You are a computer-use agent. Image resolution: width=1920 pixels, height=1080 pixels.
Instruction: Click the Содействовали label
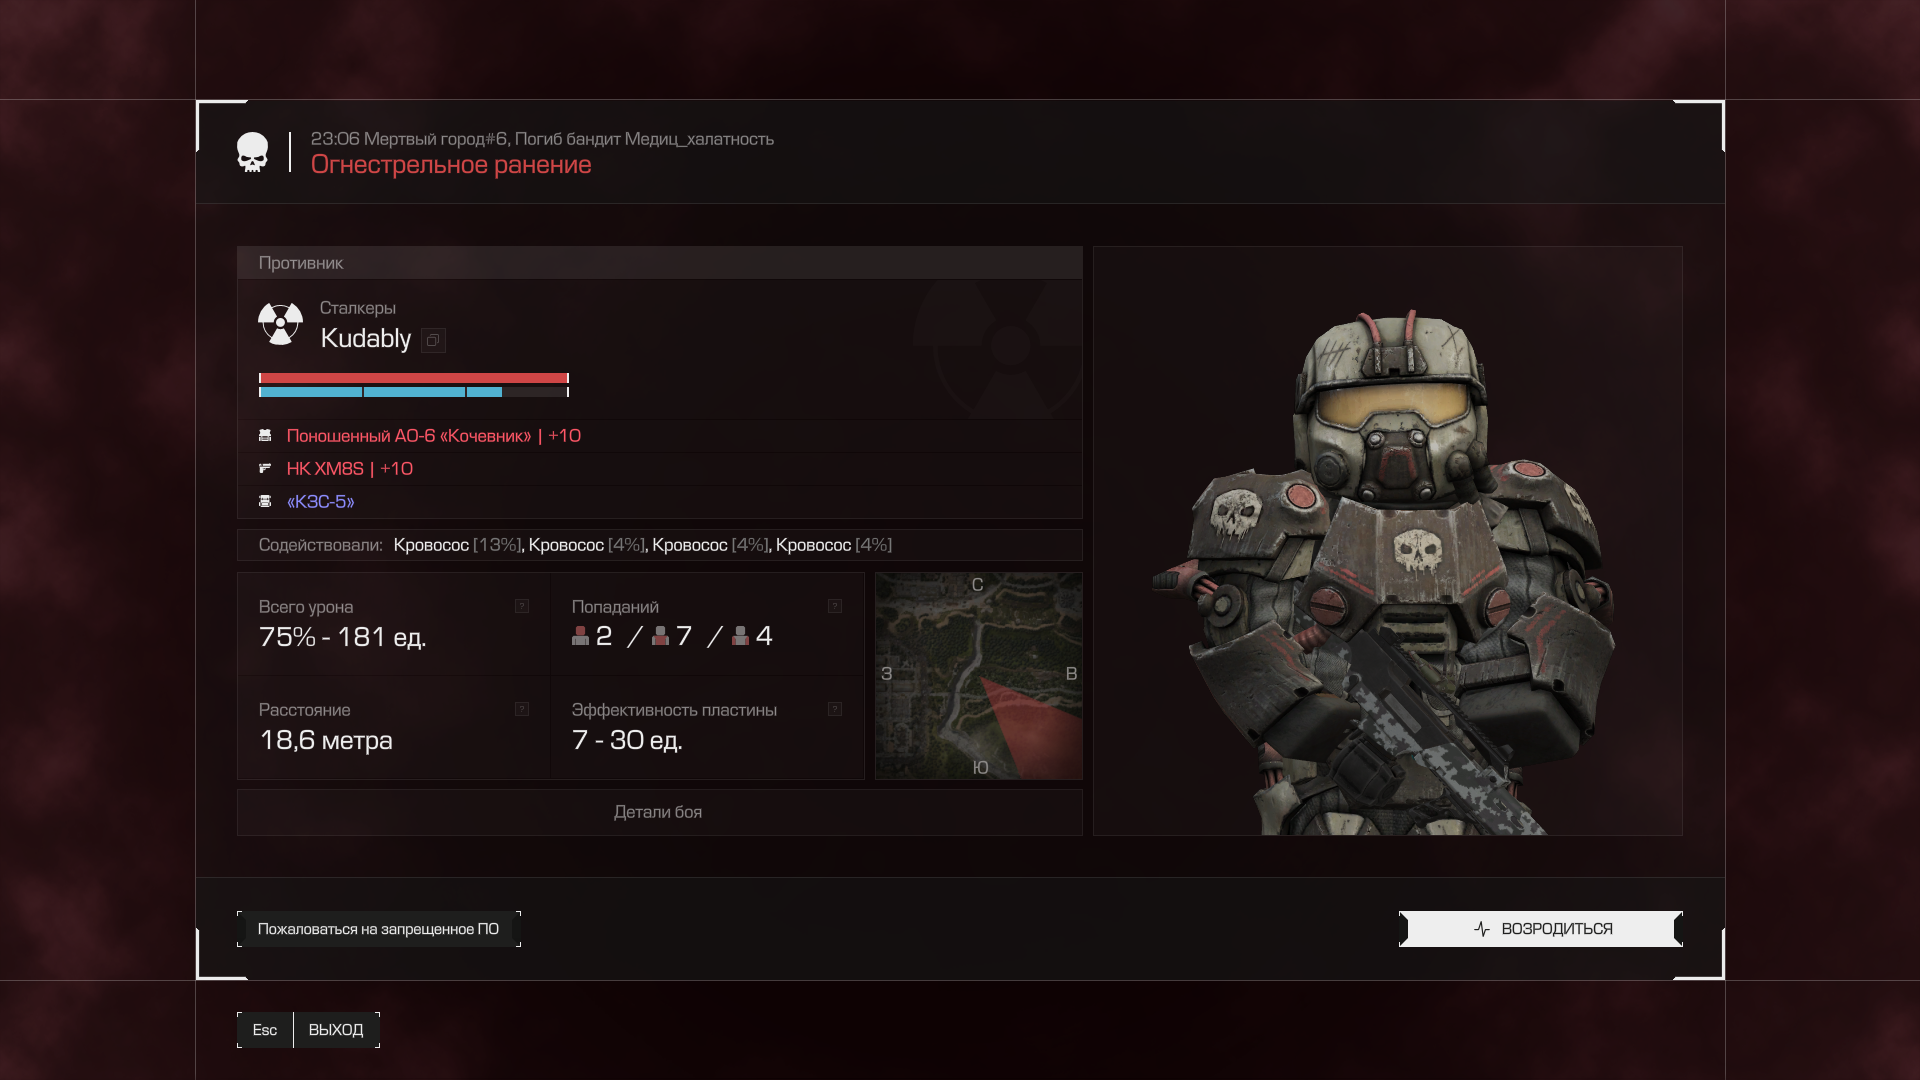click(x=320, y=545)
